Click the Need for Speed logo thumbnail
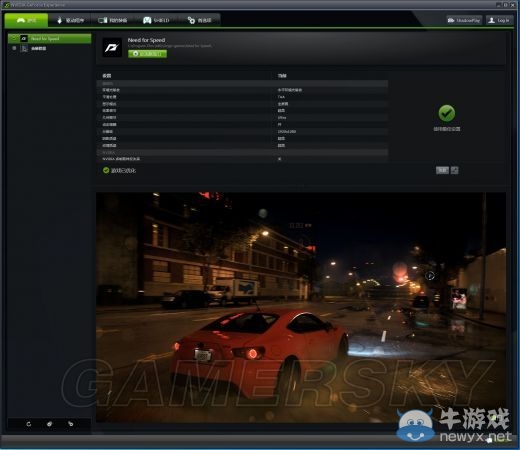 [112, 48]
